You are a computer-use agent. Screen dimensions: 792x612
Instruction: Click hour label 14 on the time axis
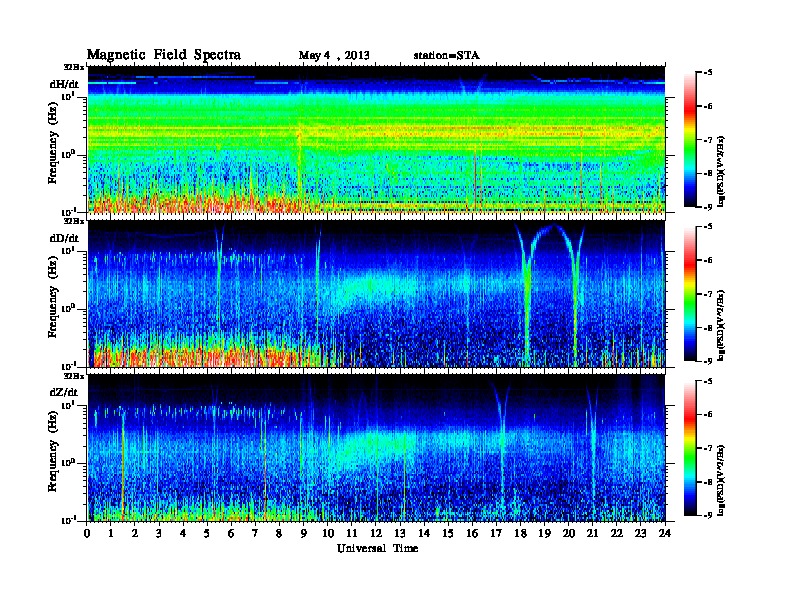pyautogui.click(x=424, y=533)
